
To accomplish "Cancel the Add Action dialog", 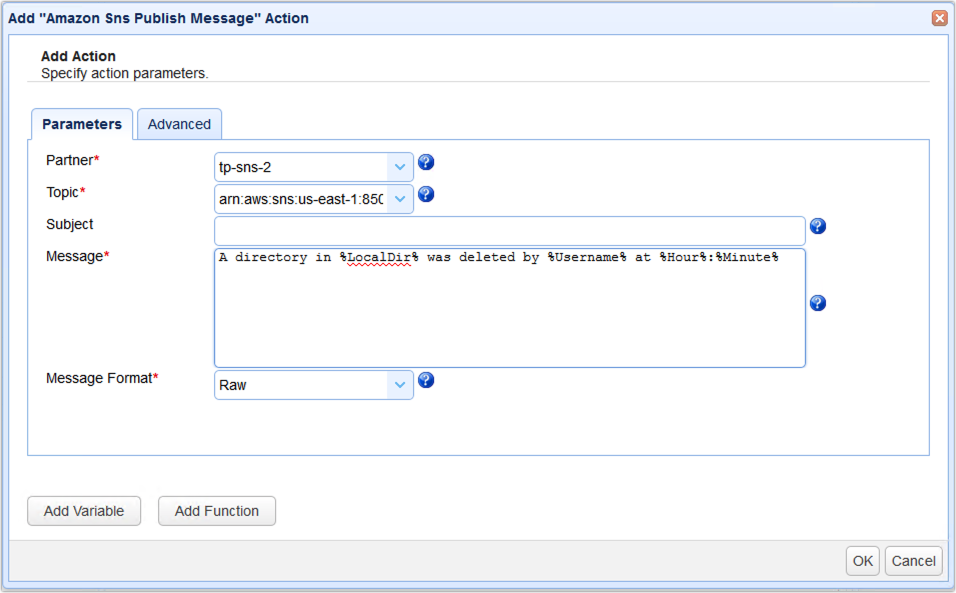I will click(913, 561).
